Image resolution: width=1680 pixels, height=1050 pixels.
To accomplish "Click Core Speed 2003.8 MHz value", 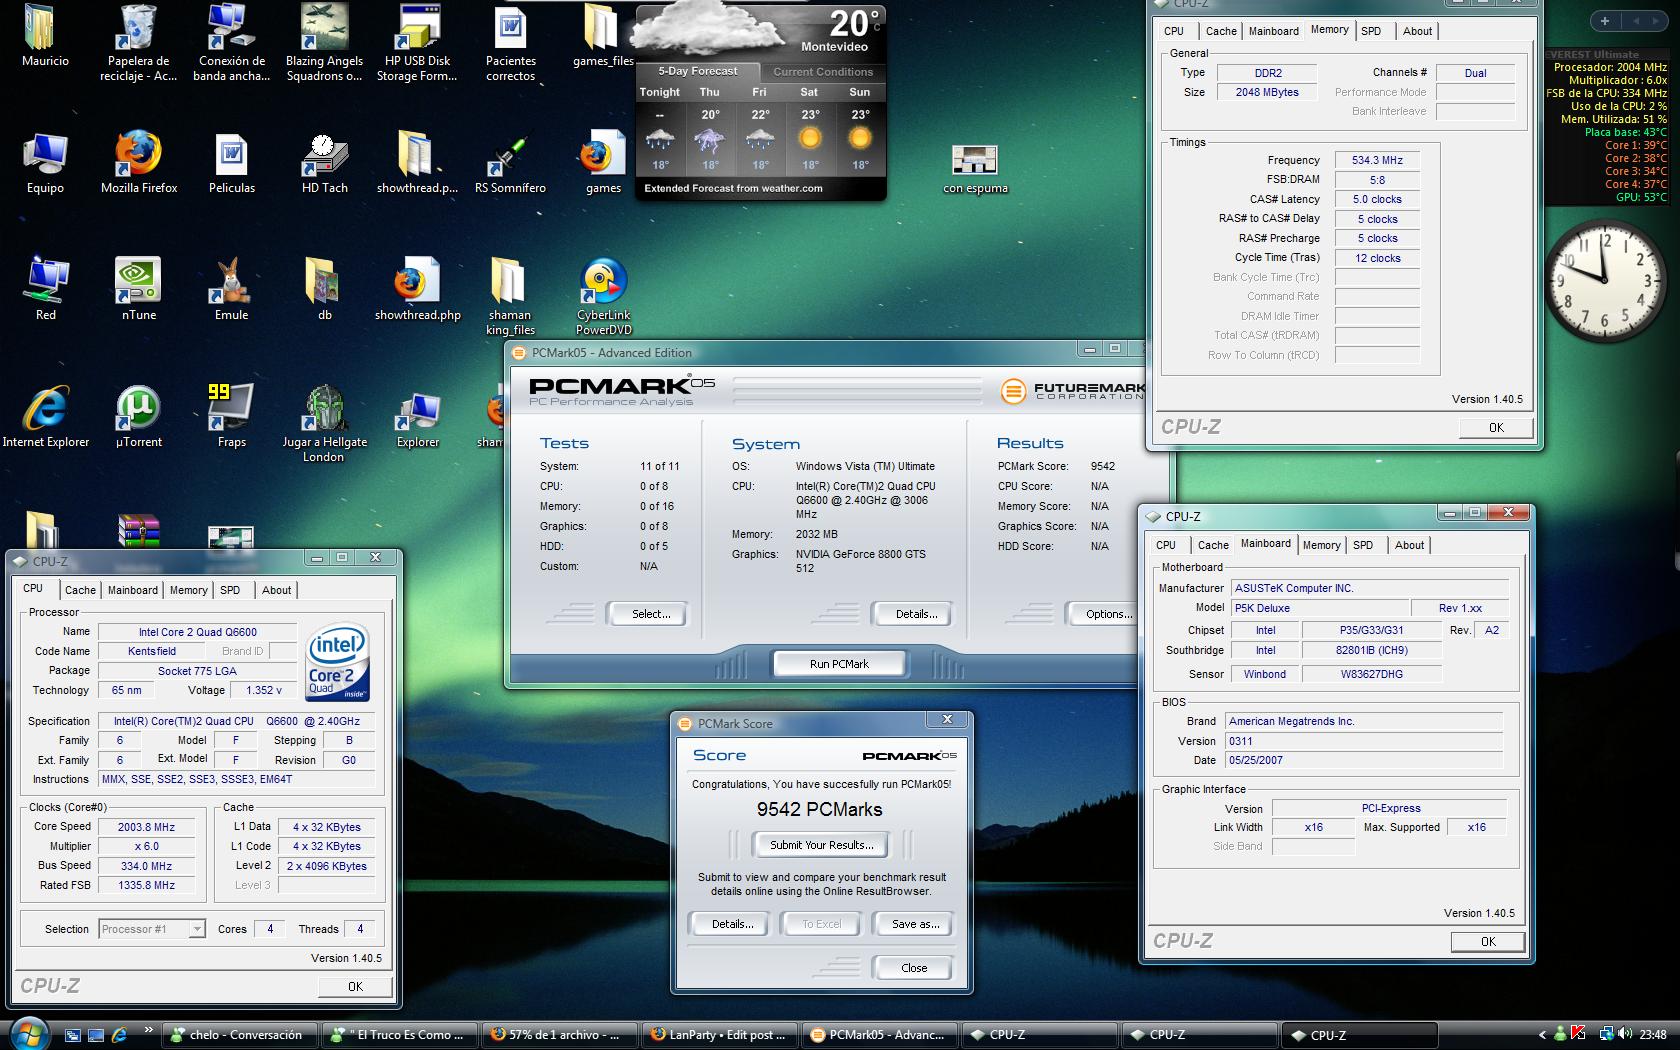I will 146,827.
